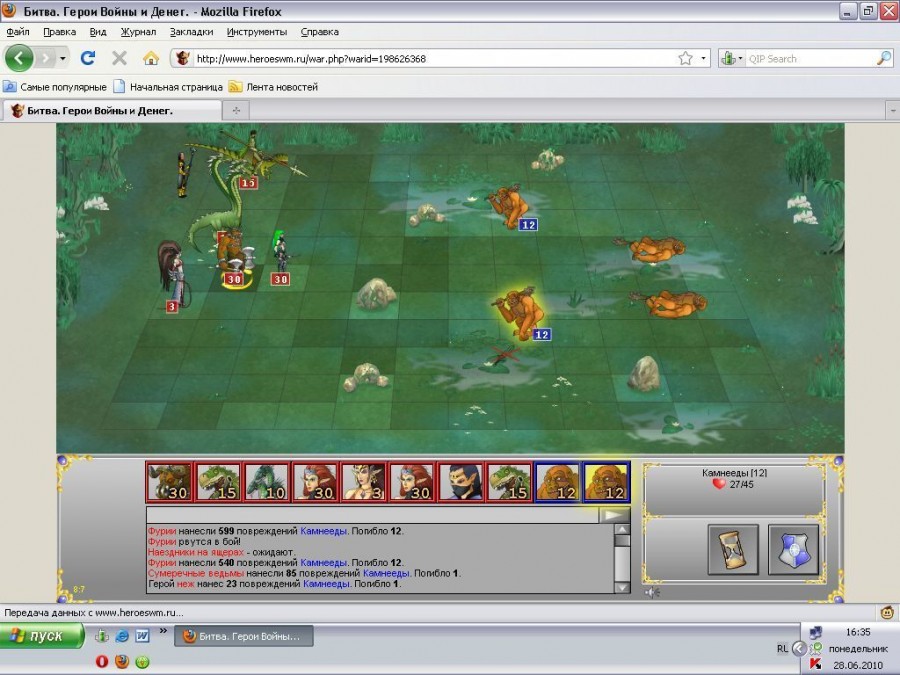Open the back/forward history dropdown
Screen dimensions: 900x675
click(x=63, y=58)
